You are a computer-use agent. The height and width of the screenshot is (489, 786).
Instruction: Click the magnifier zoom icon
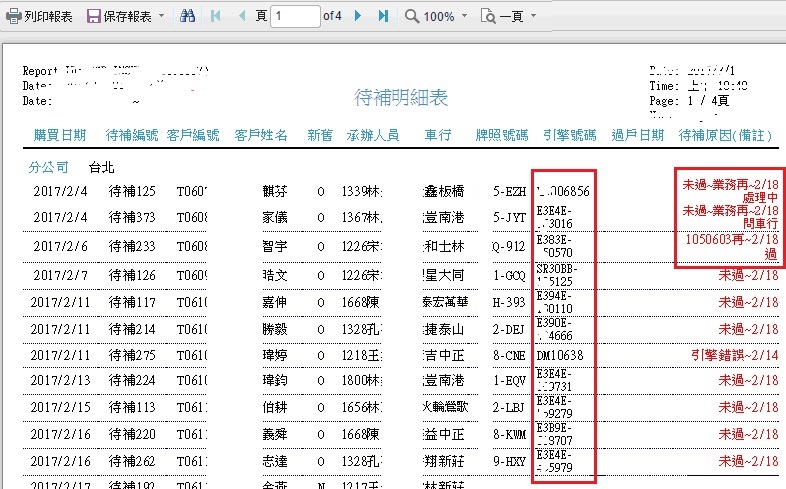pyautogui.click(x=412, y=17)
